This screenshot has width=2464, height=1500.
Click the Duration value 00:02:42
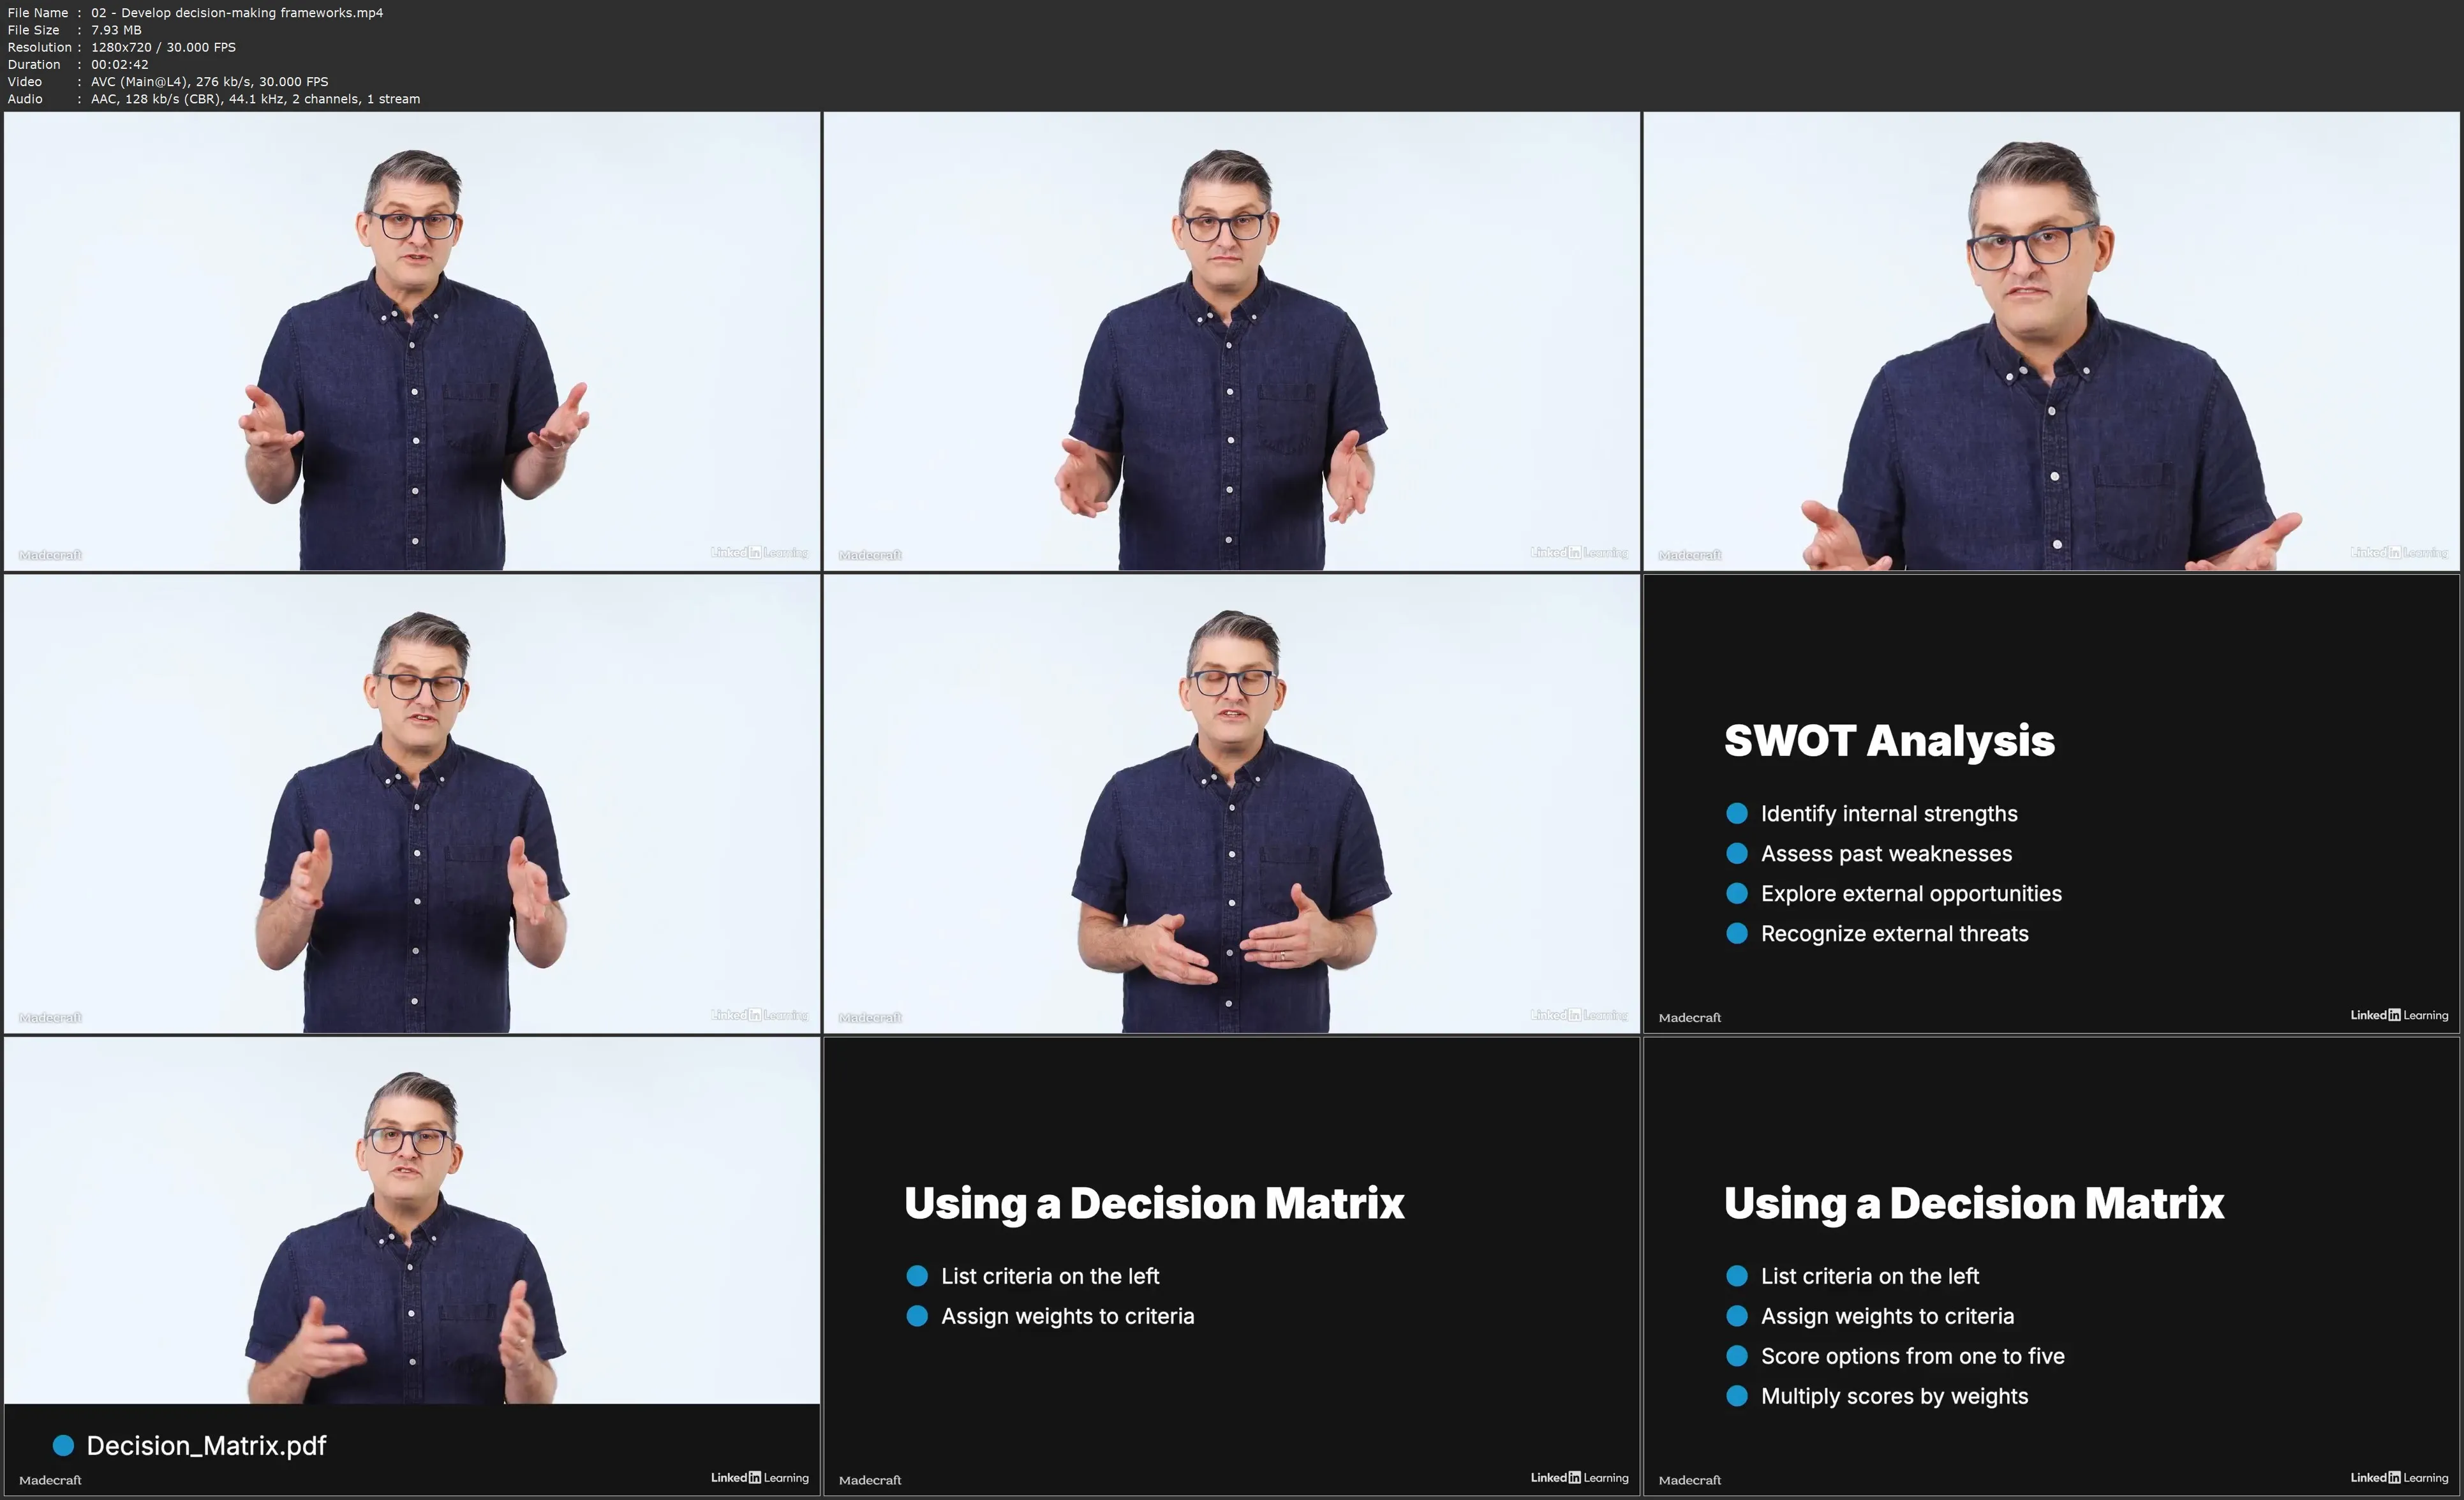pos(119,64)
